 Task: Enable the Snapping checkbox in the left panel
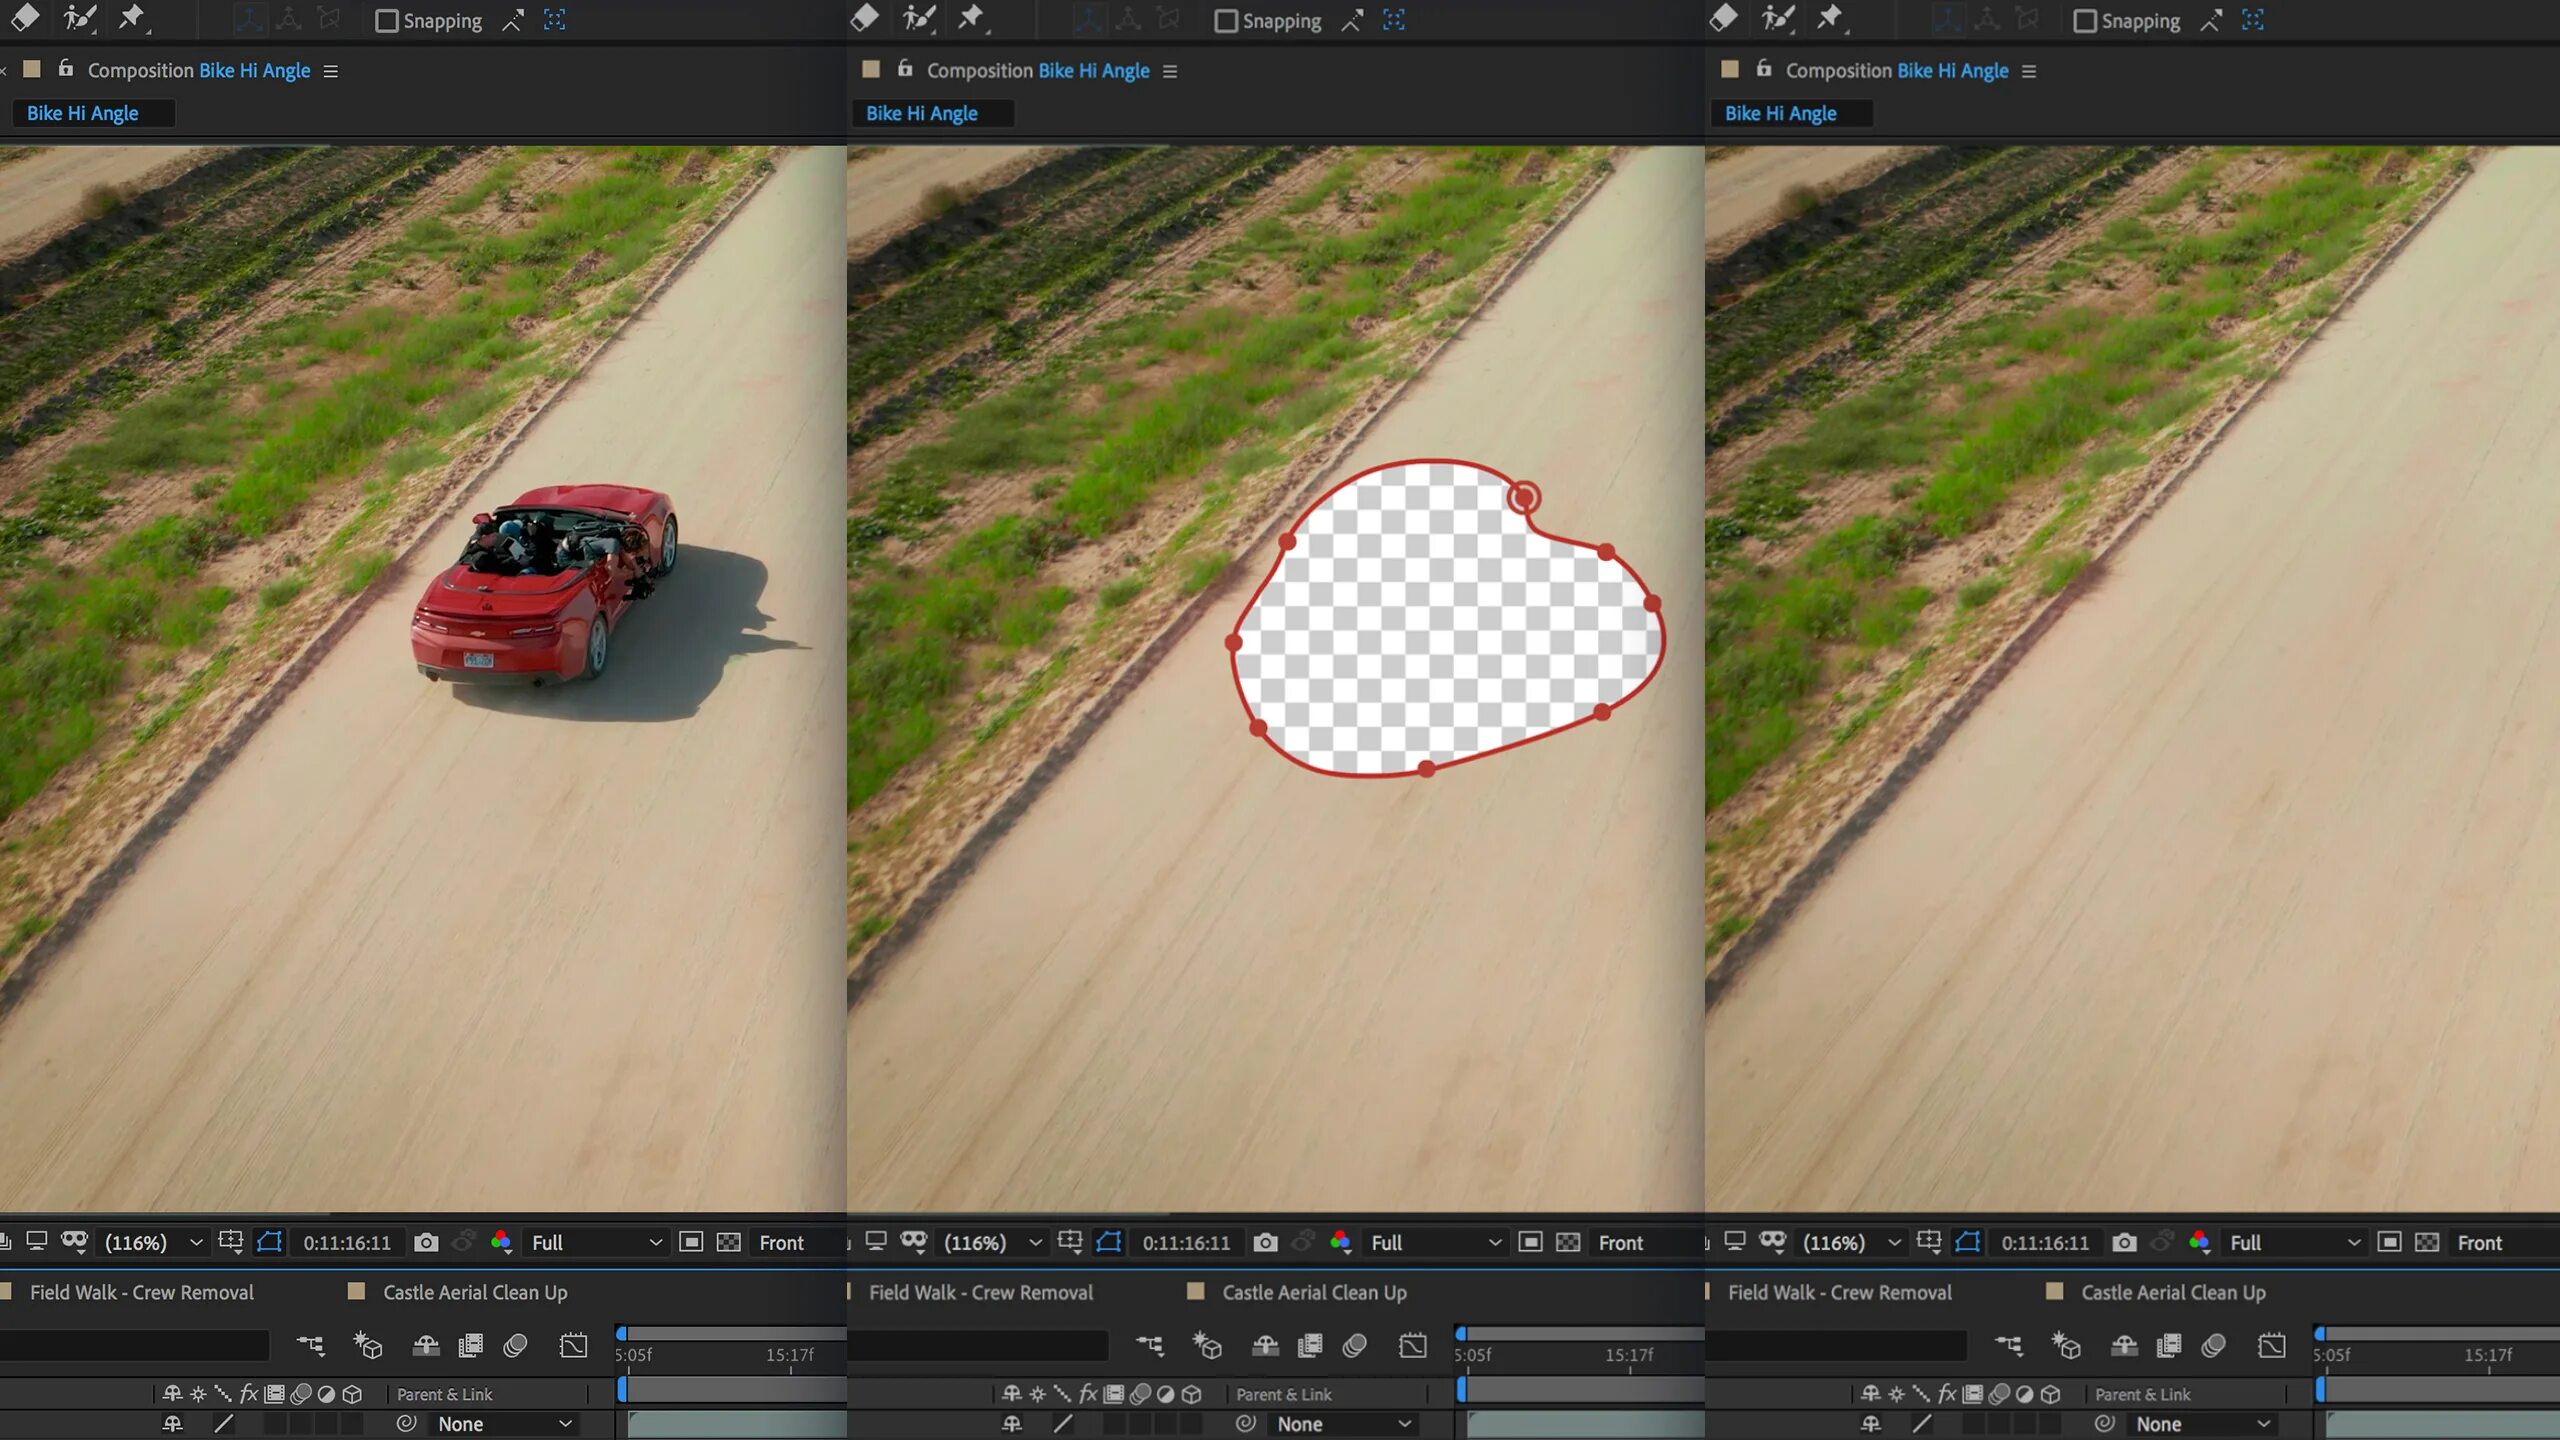point(386,21)
